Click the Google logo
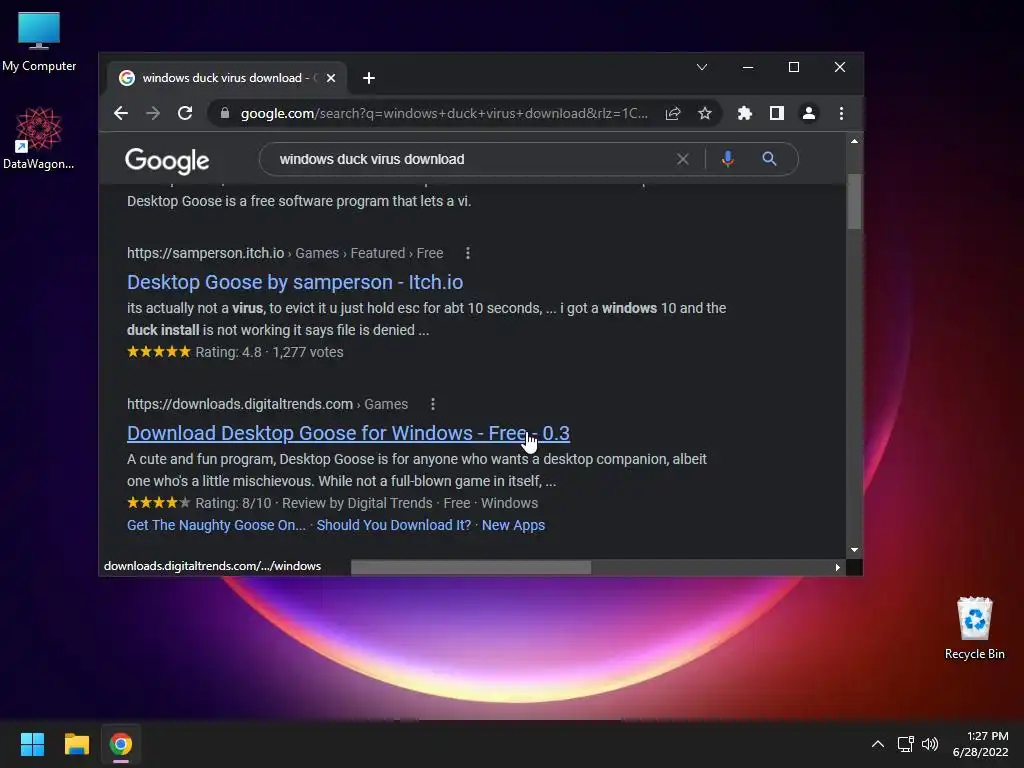The width and height of the screenshot is (1024, 768). coord(167,161)
